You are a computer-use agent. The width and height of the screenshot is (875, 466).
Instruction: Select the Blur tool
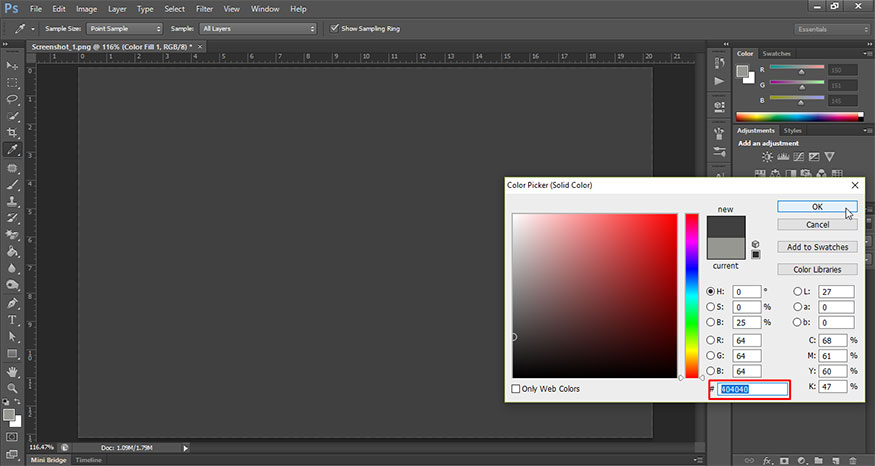pos(12,268)
